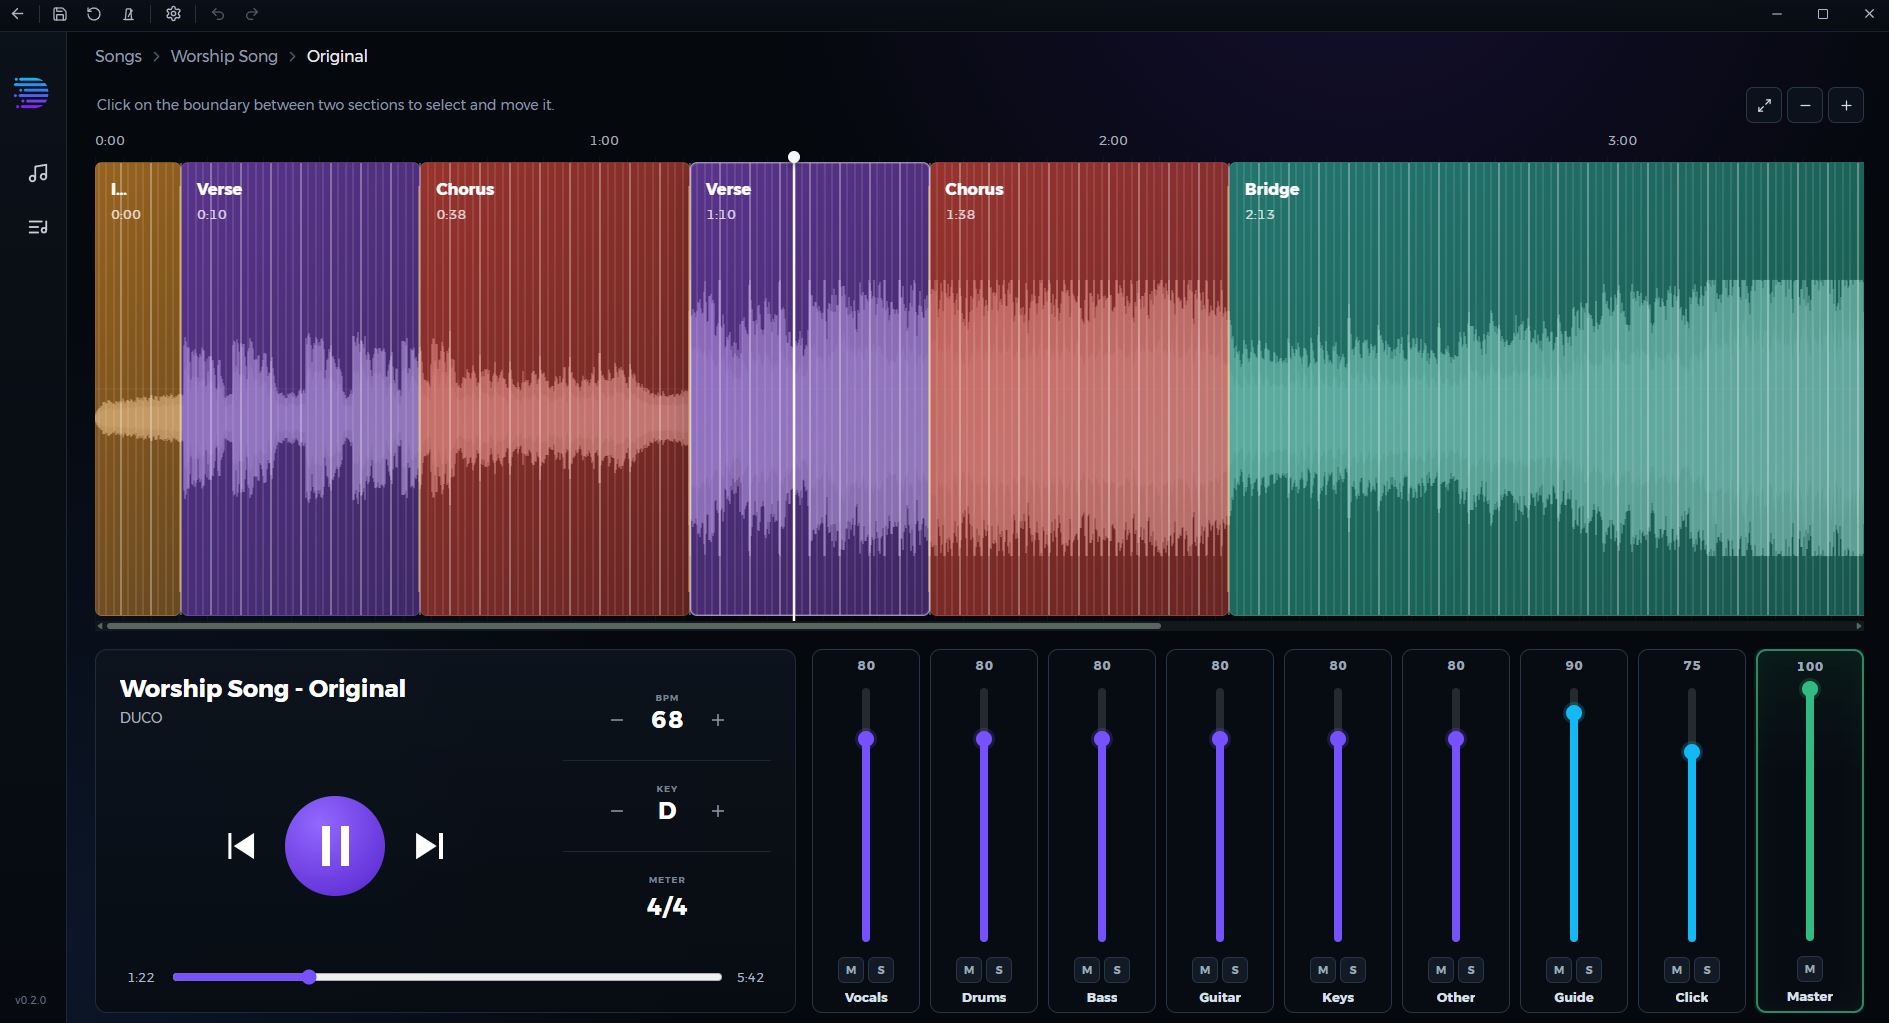Solo the Guide track
This screenshot has height=1023, width=1889.
[x=1589, y=970]
